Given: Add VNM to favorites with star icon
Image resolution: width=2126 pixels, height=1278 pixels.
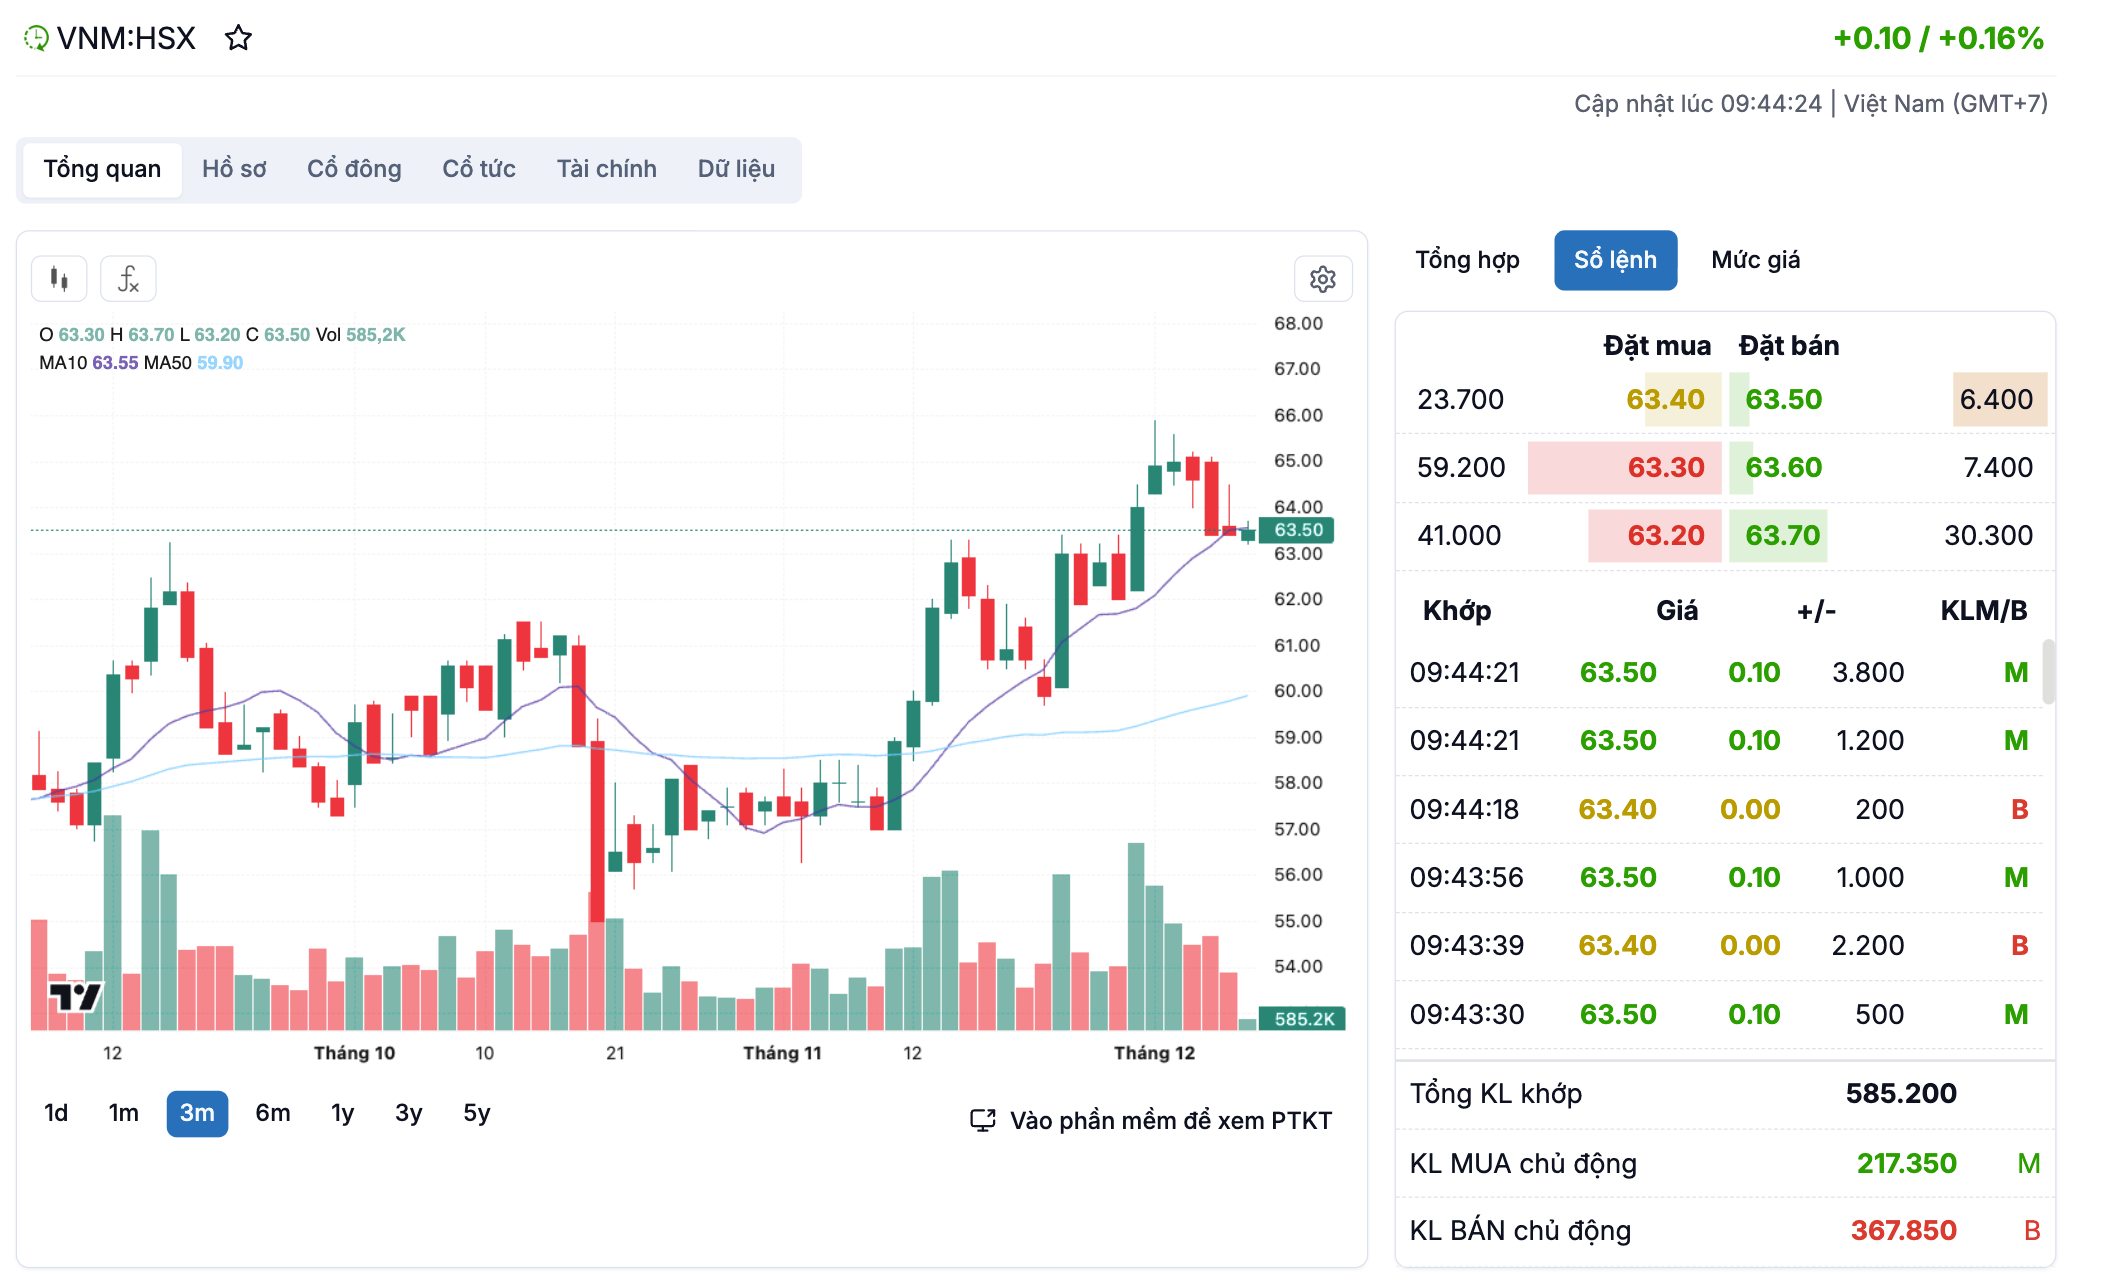Looking at the screenshot, I should coord(238,38).
